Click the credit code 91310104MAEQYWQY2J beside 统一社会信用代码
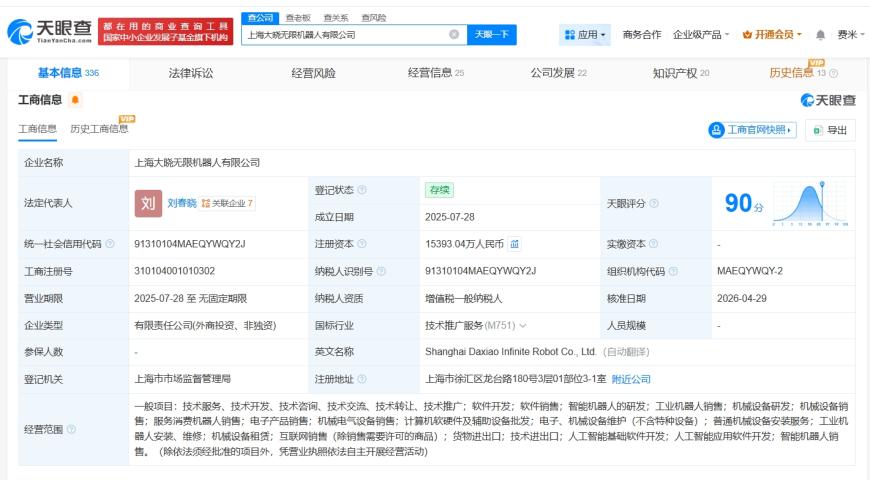This screenshot has width=870, height=480. (190, 244)
